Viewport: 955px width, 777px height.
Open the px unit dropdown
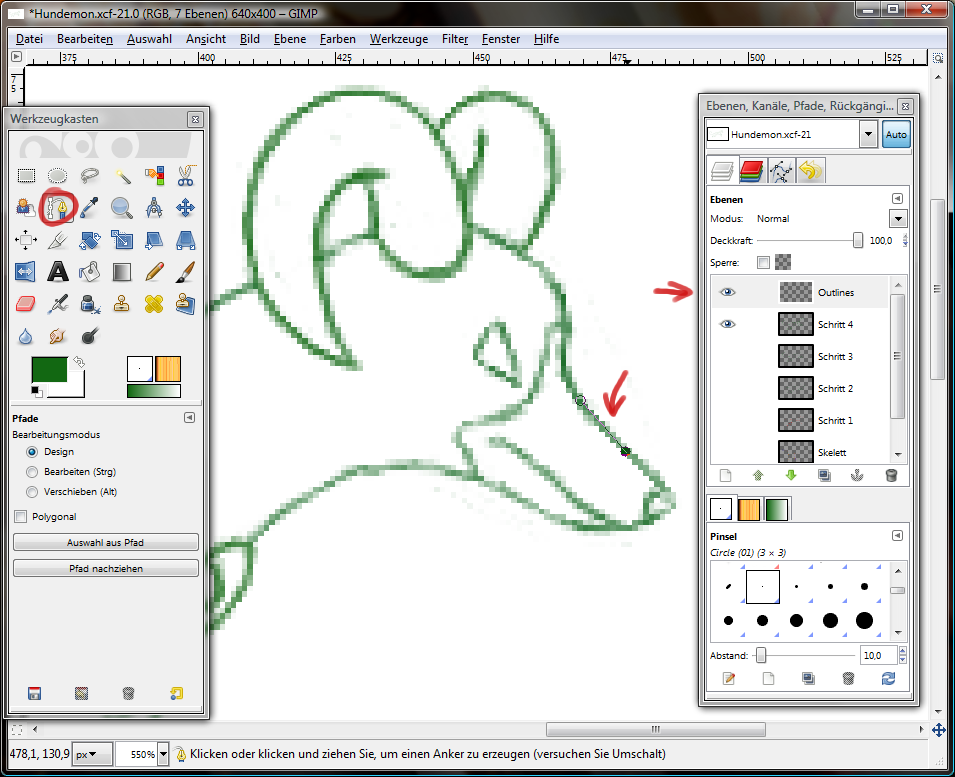92,754
